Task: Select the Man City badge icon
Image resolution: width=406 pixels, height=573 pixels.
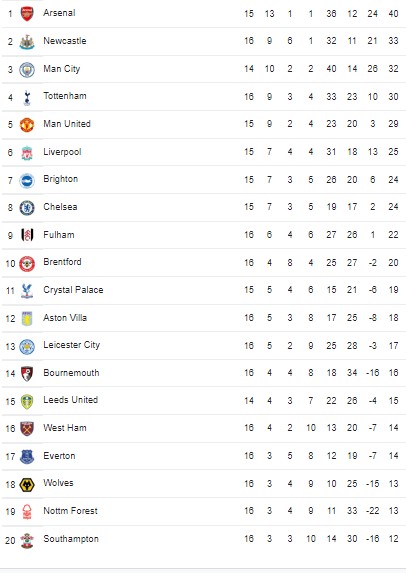Action: (x=27, y=69)
